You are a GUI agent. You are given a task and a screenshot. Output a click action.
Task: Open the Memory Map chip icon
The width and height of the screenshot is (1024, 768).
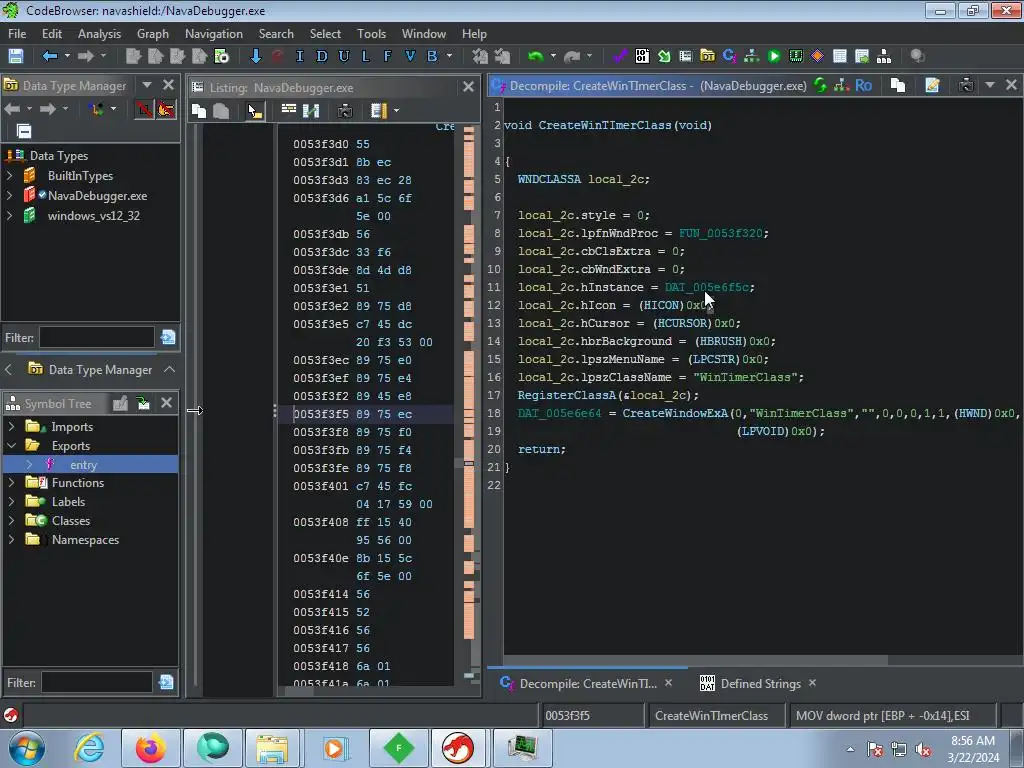click(x=795, y=56)
